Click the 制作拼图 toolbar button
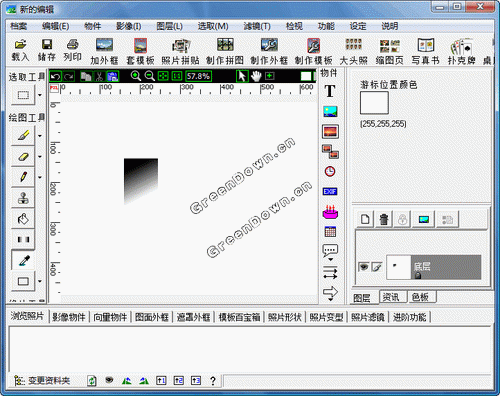 225,51
